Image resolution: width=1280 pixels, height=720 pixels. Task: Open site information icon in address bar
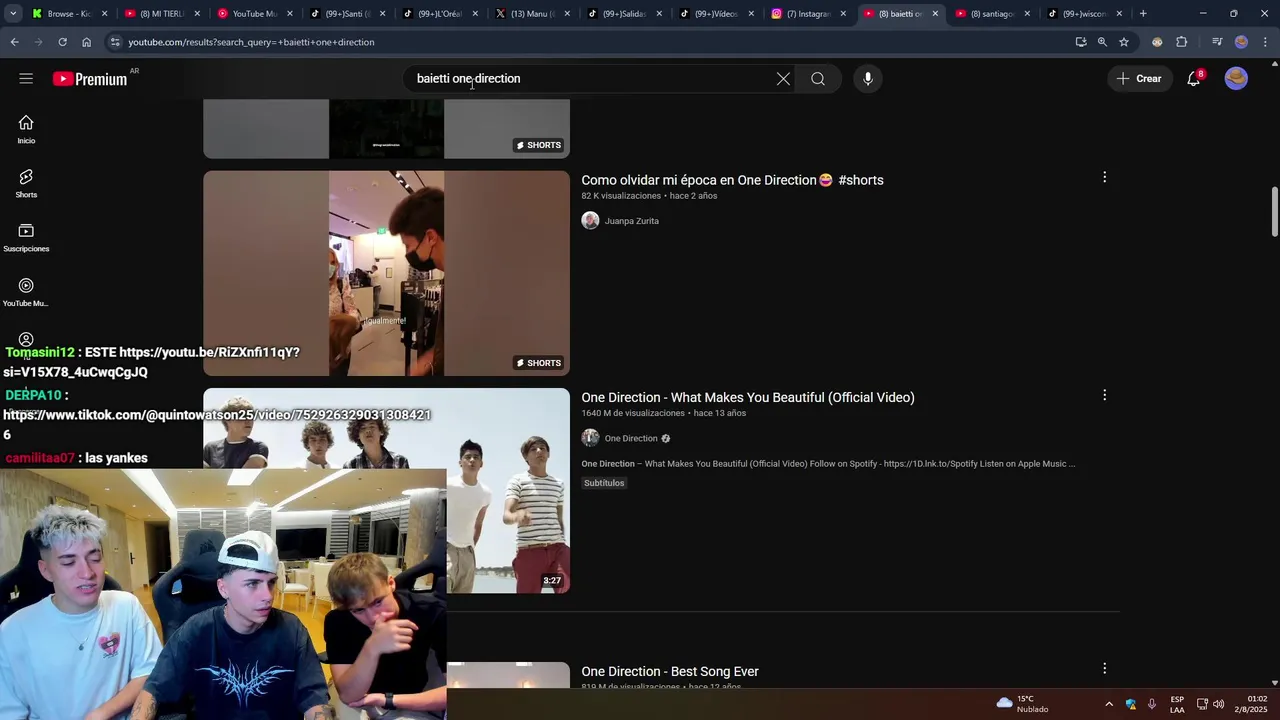tap(115, 42)
